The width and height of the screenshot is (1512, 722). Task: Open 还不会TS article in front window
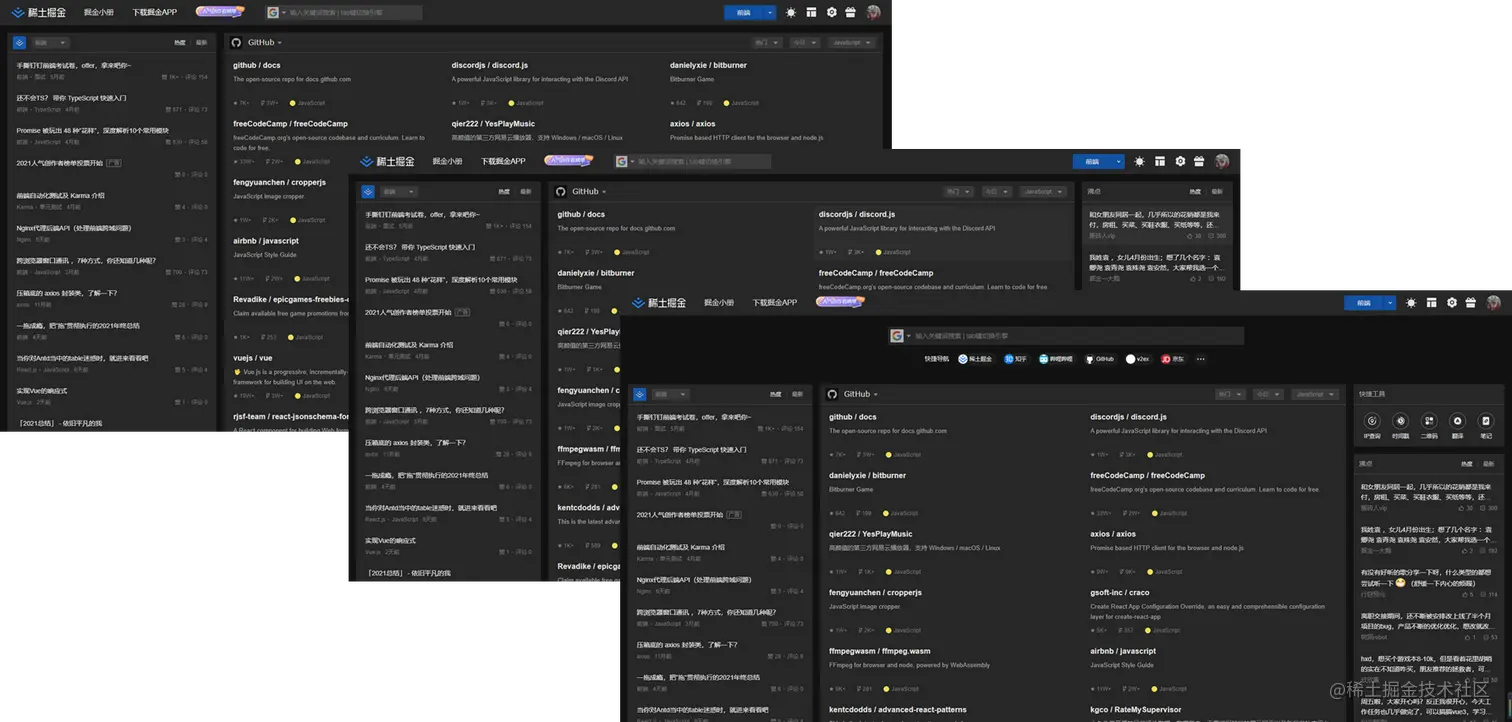691,449
